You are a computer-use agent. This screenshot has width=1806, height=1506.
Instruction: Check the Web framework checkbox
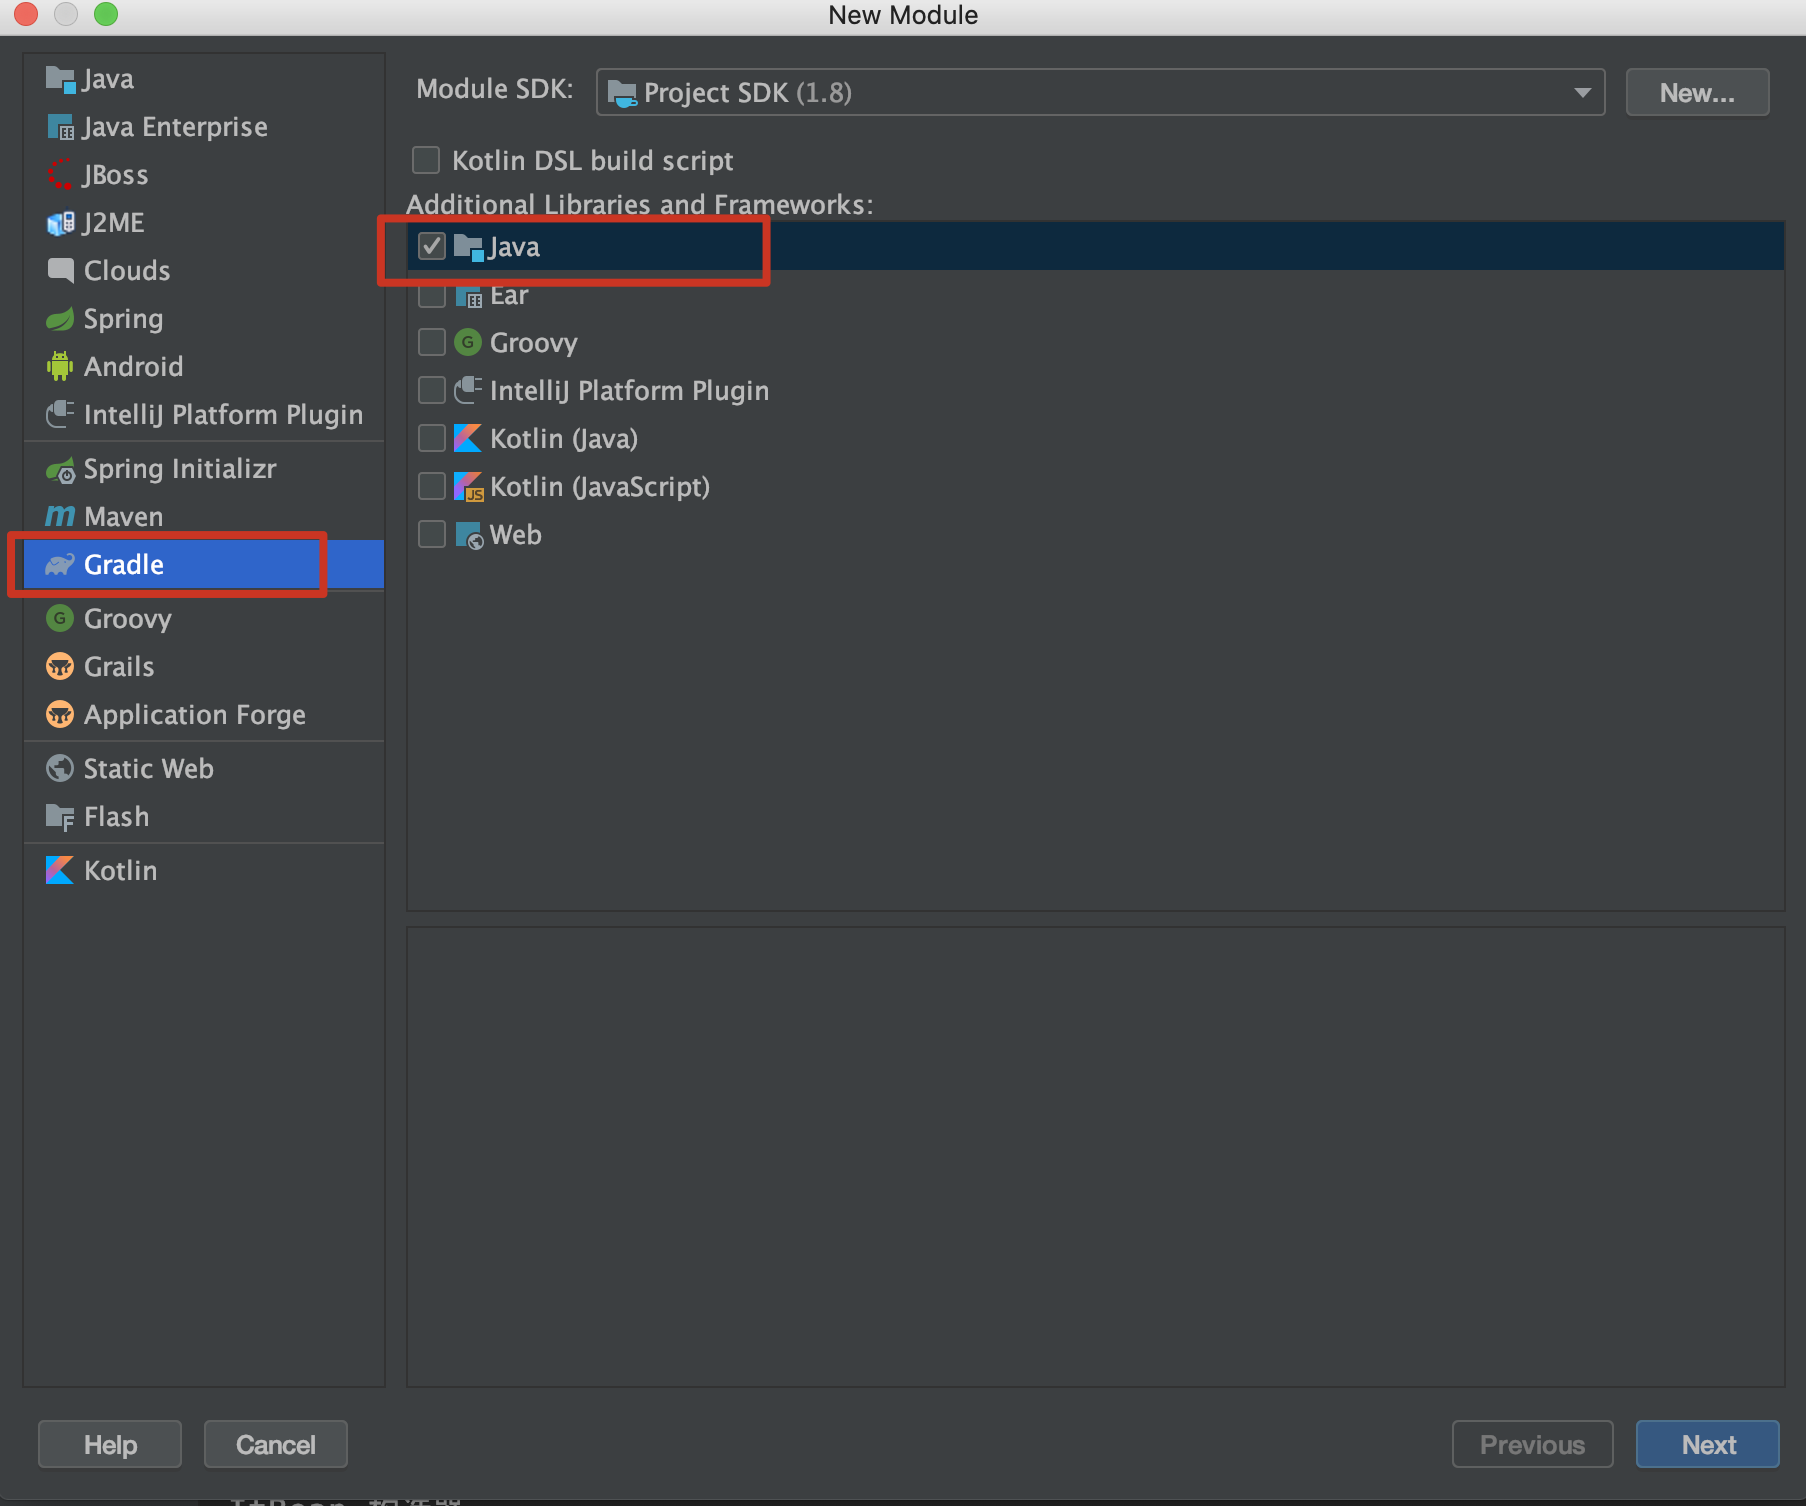point(432,534)
